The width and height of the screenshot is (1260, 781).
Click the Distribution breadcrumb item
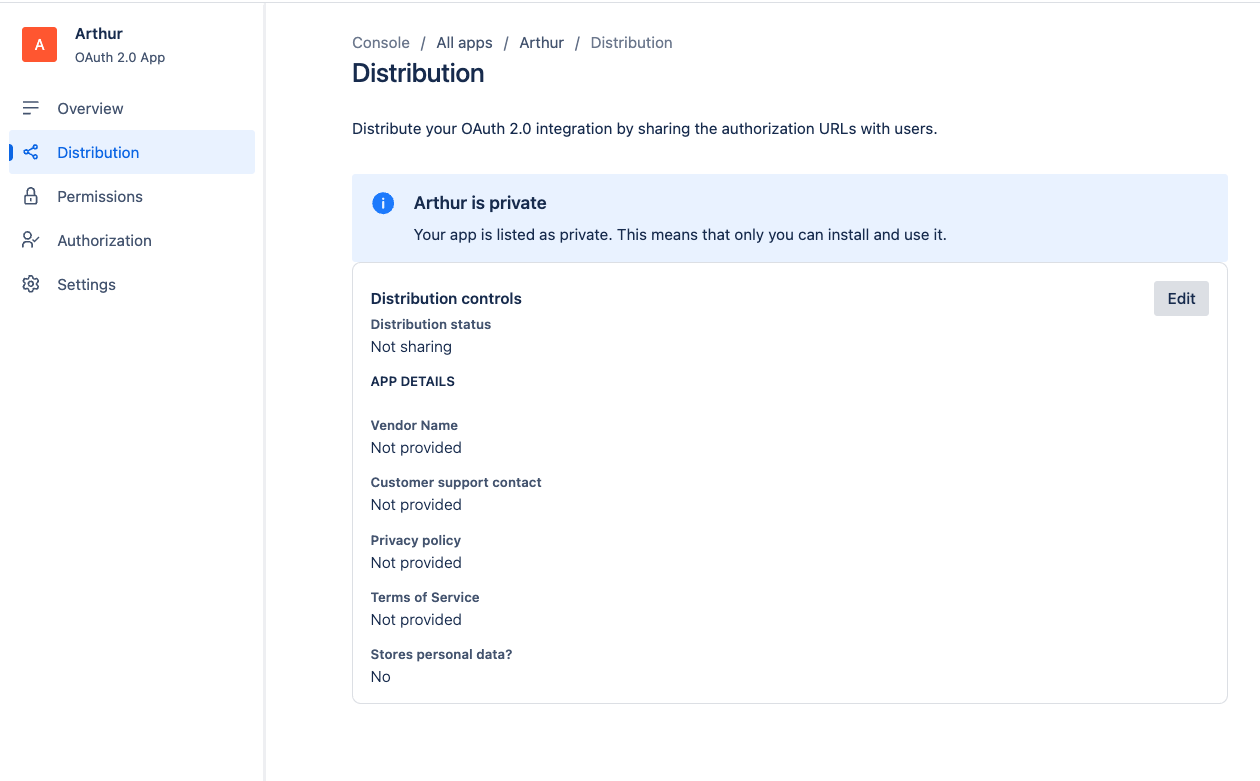click(631, 43)
